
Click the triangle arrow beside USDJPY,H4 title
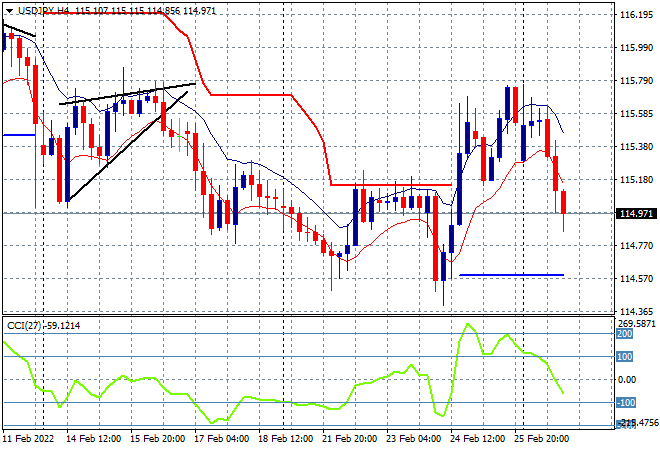[9, 11]
